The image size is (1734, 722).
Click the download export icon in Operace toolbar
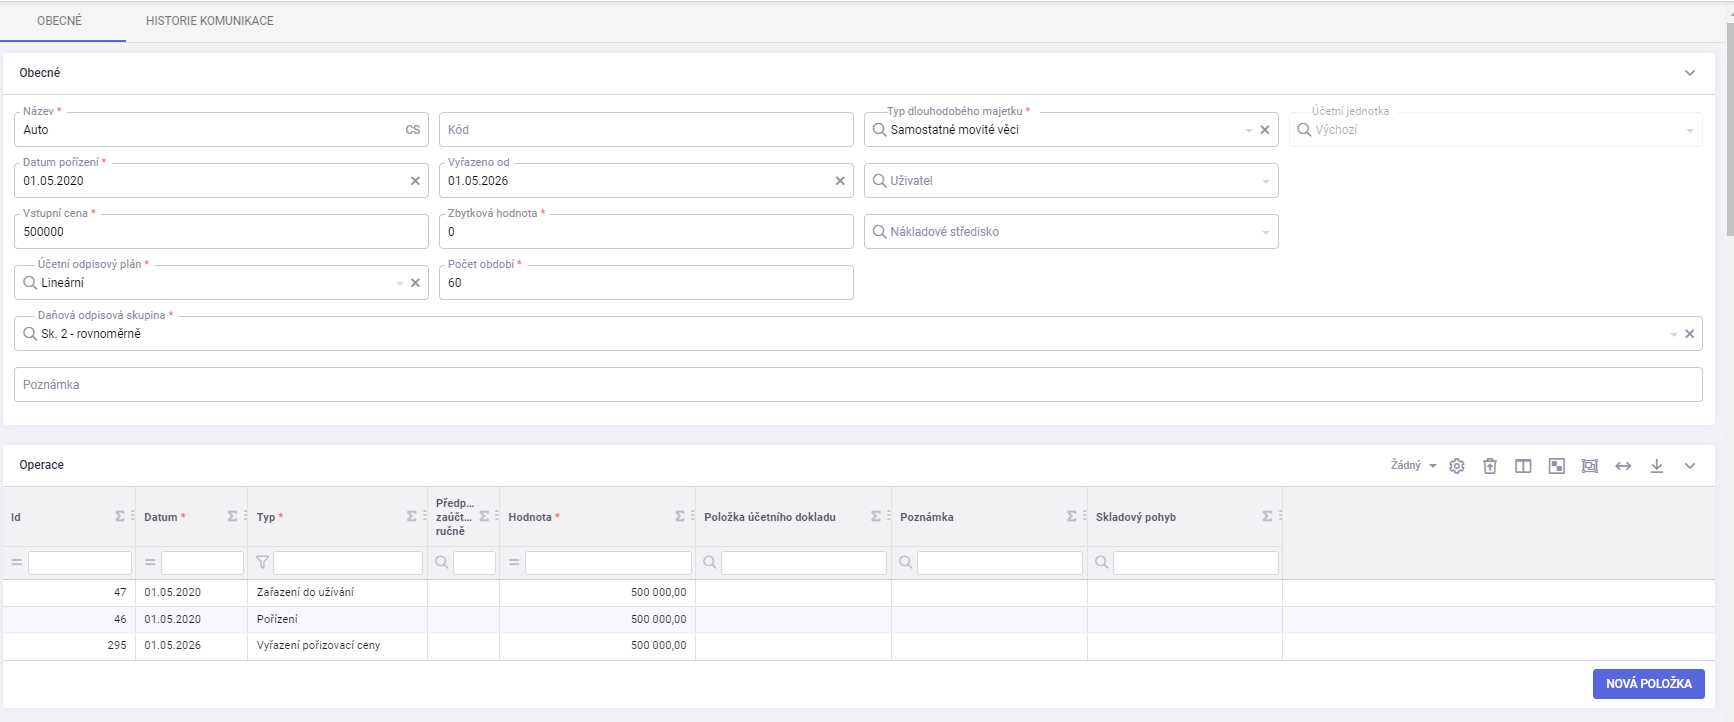tap(1657, 466)
